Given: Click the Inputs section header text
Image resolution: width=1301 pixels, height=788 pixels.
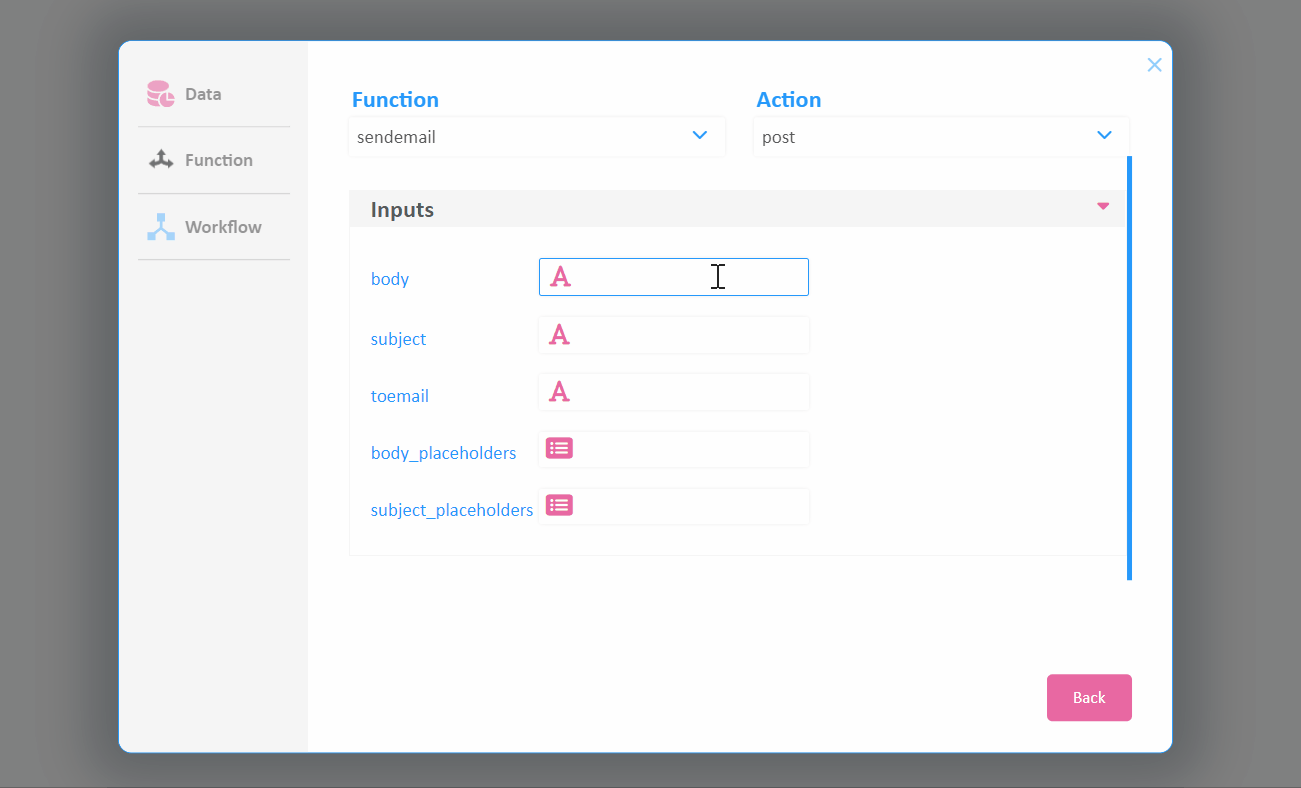Looking at the screenshot, I should pyautogui.click(x=402, y=210).
